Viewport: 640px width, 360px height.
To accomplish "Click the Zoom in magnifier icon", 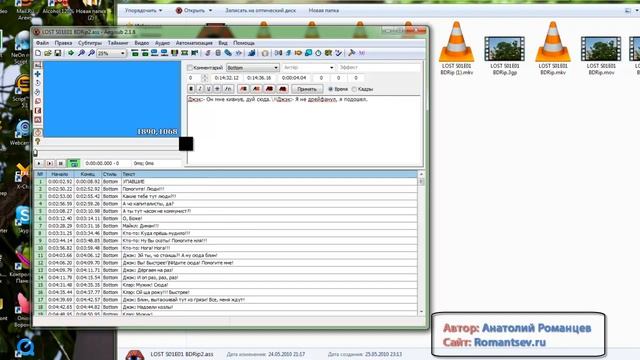I will pyautogui.click(x=81, y=53).
